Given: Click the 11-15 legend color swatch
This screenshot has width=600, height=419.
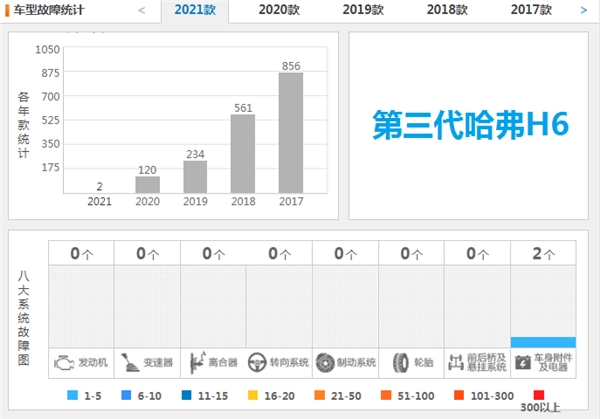Looking at the screenshot, I should [x=186, y=395].
